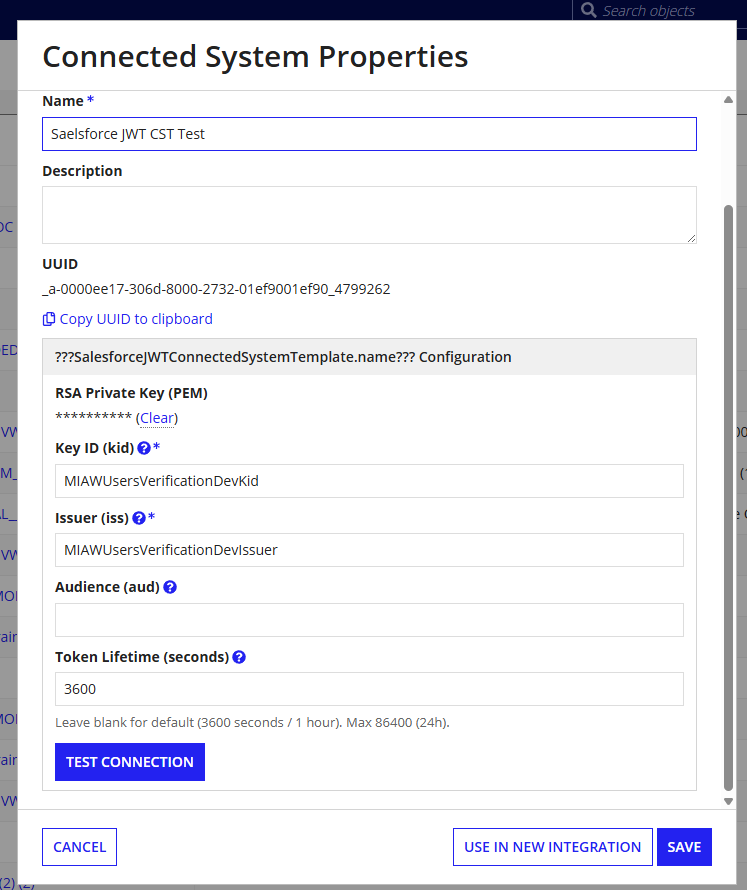Image resolution: width=747 pixels, height=890 pixels.
Task: Open the Audience (aud) help tooltip icon
Action: coord(170,587)
